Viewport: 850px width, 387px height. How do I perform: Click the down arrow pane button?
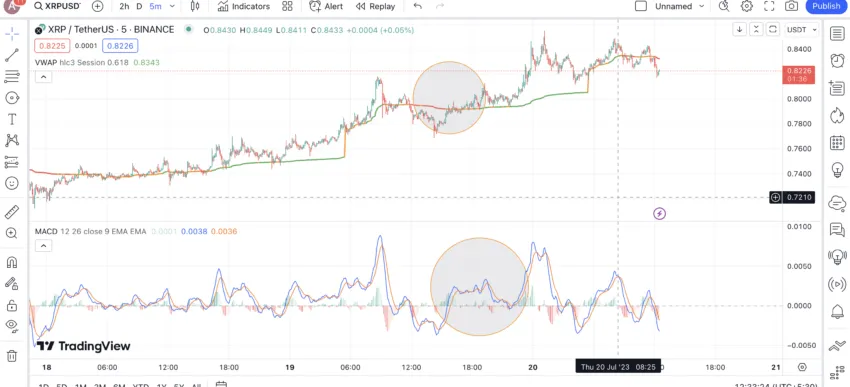click(x=739, y=29)
